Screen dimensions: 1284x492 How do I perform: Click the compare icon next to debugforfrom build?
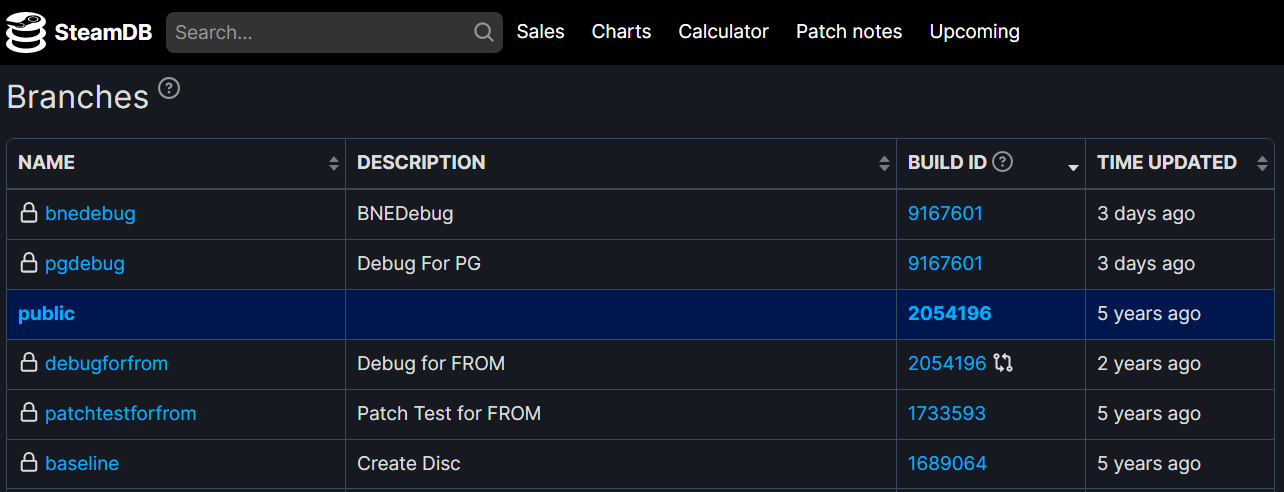click(x=1003, y=364)
